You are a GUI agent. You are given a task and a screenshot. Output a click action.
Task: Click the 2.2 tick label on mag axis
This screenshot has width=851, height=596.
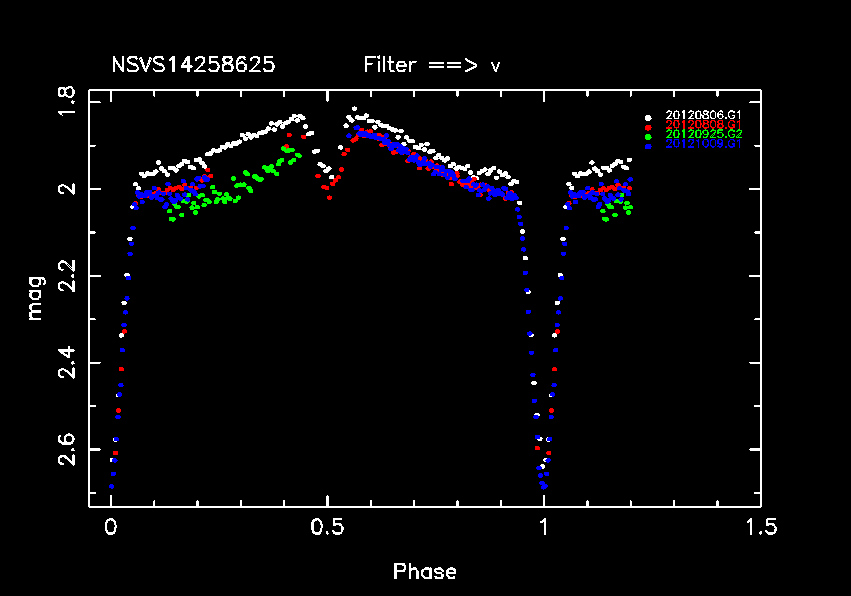67,275
